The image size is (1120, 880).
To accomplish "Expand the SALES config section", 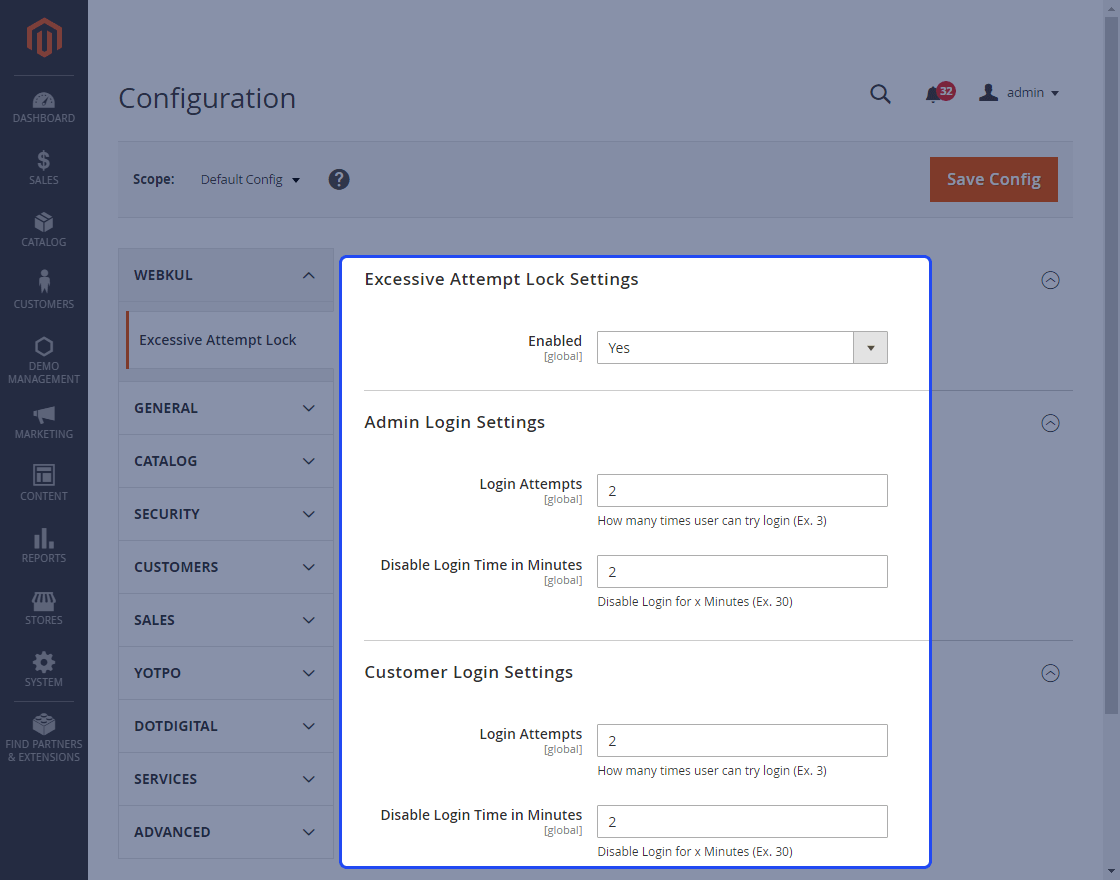I will tap(226, 619).
